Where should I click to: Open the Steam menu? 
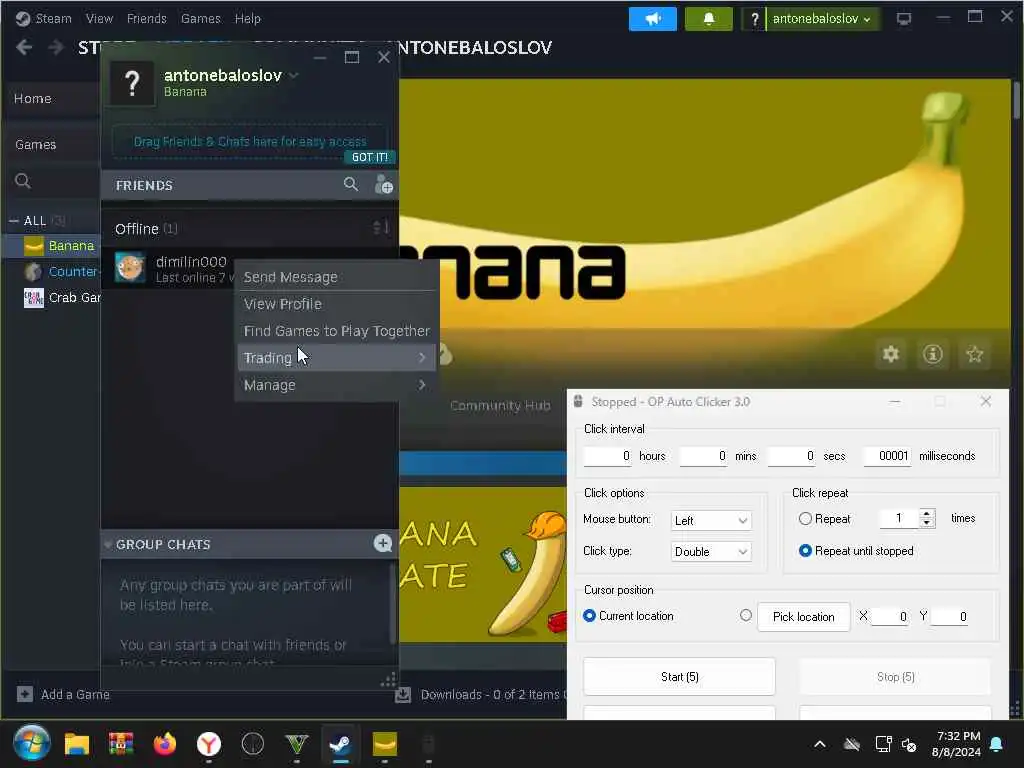tap(53, 18)
